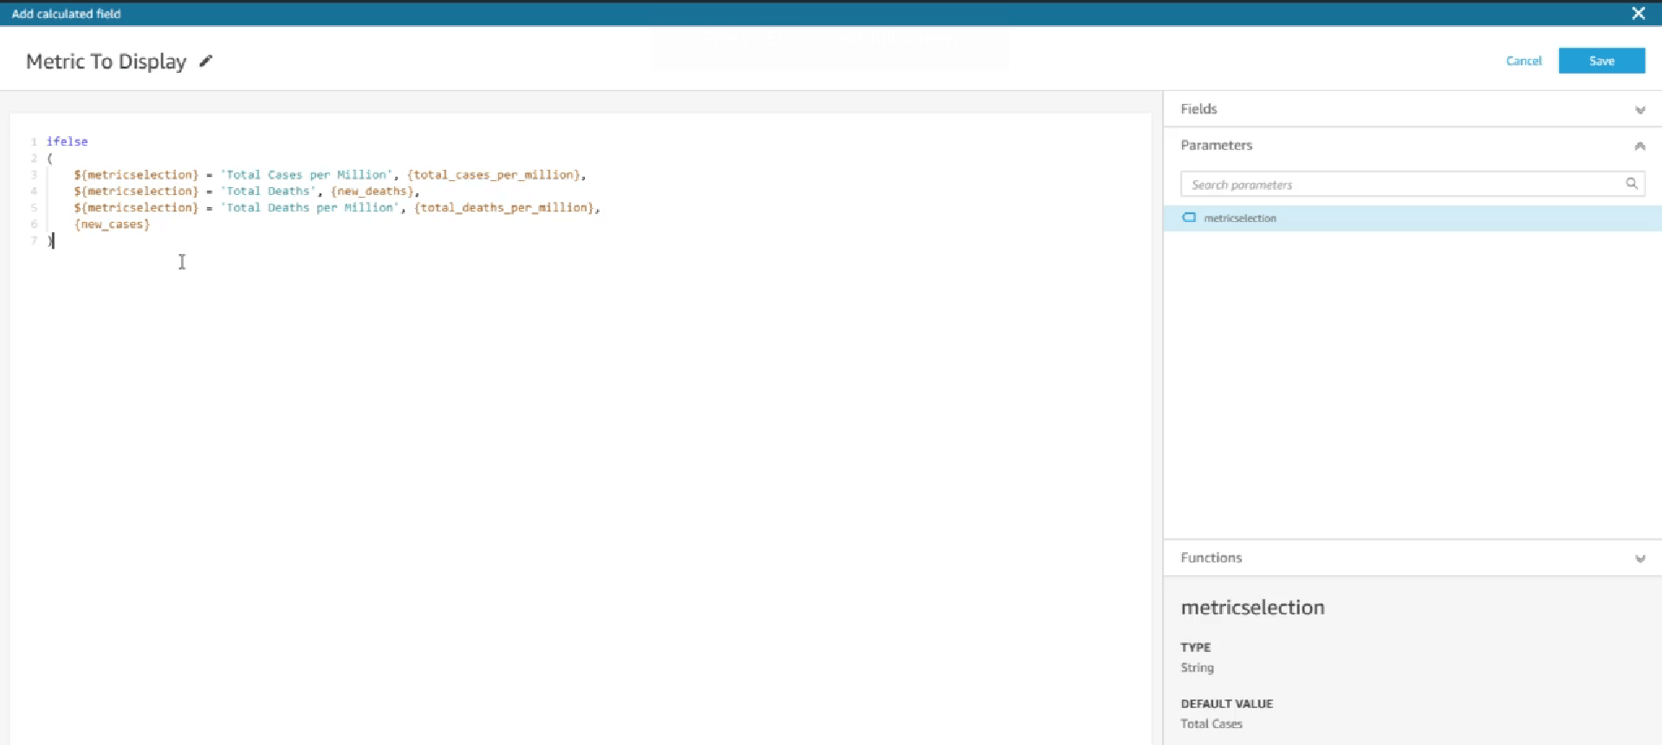Image resolution: width=1662 pixels, height=745 pixels.
Task: Click the String type value
Action: (1197, 668)
